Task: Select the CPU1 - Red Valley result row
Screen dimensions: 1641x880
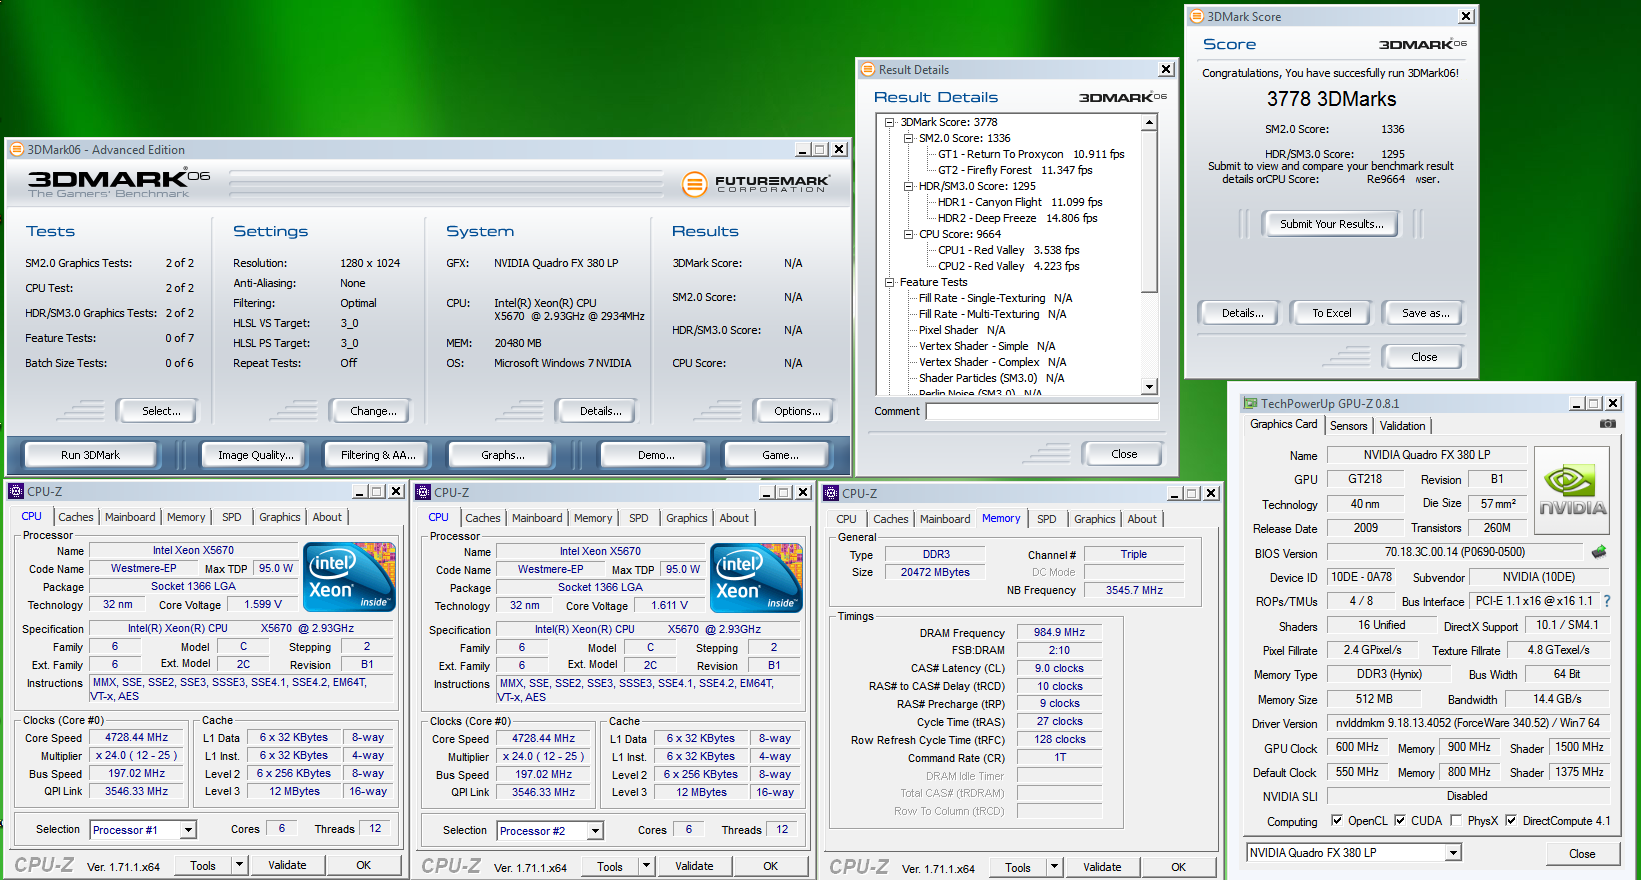Action: pyautogui.click(x=1009, y=250)
